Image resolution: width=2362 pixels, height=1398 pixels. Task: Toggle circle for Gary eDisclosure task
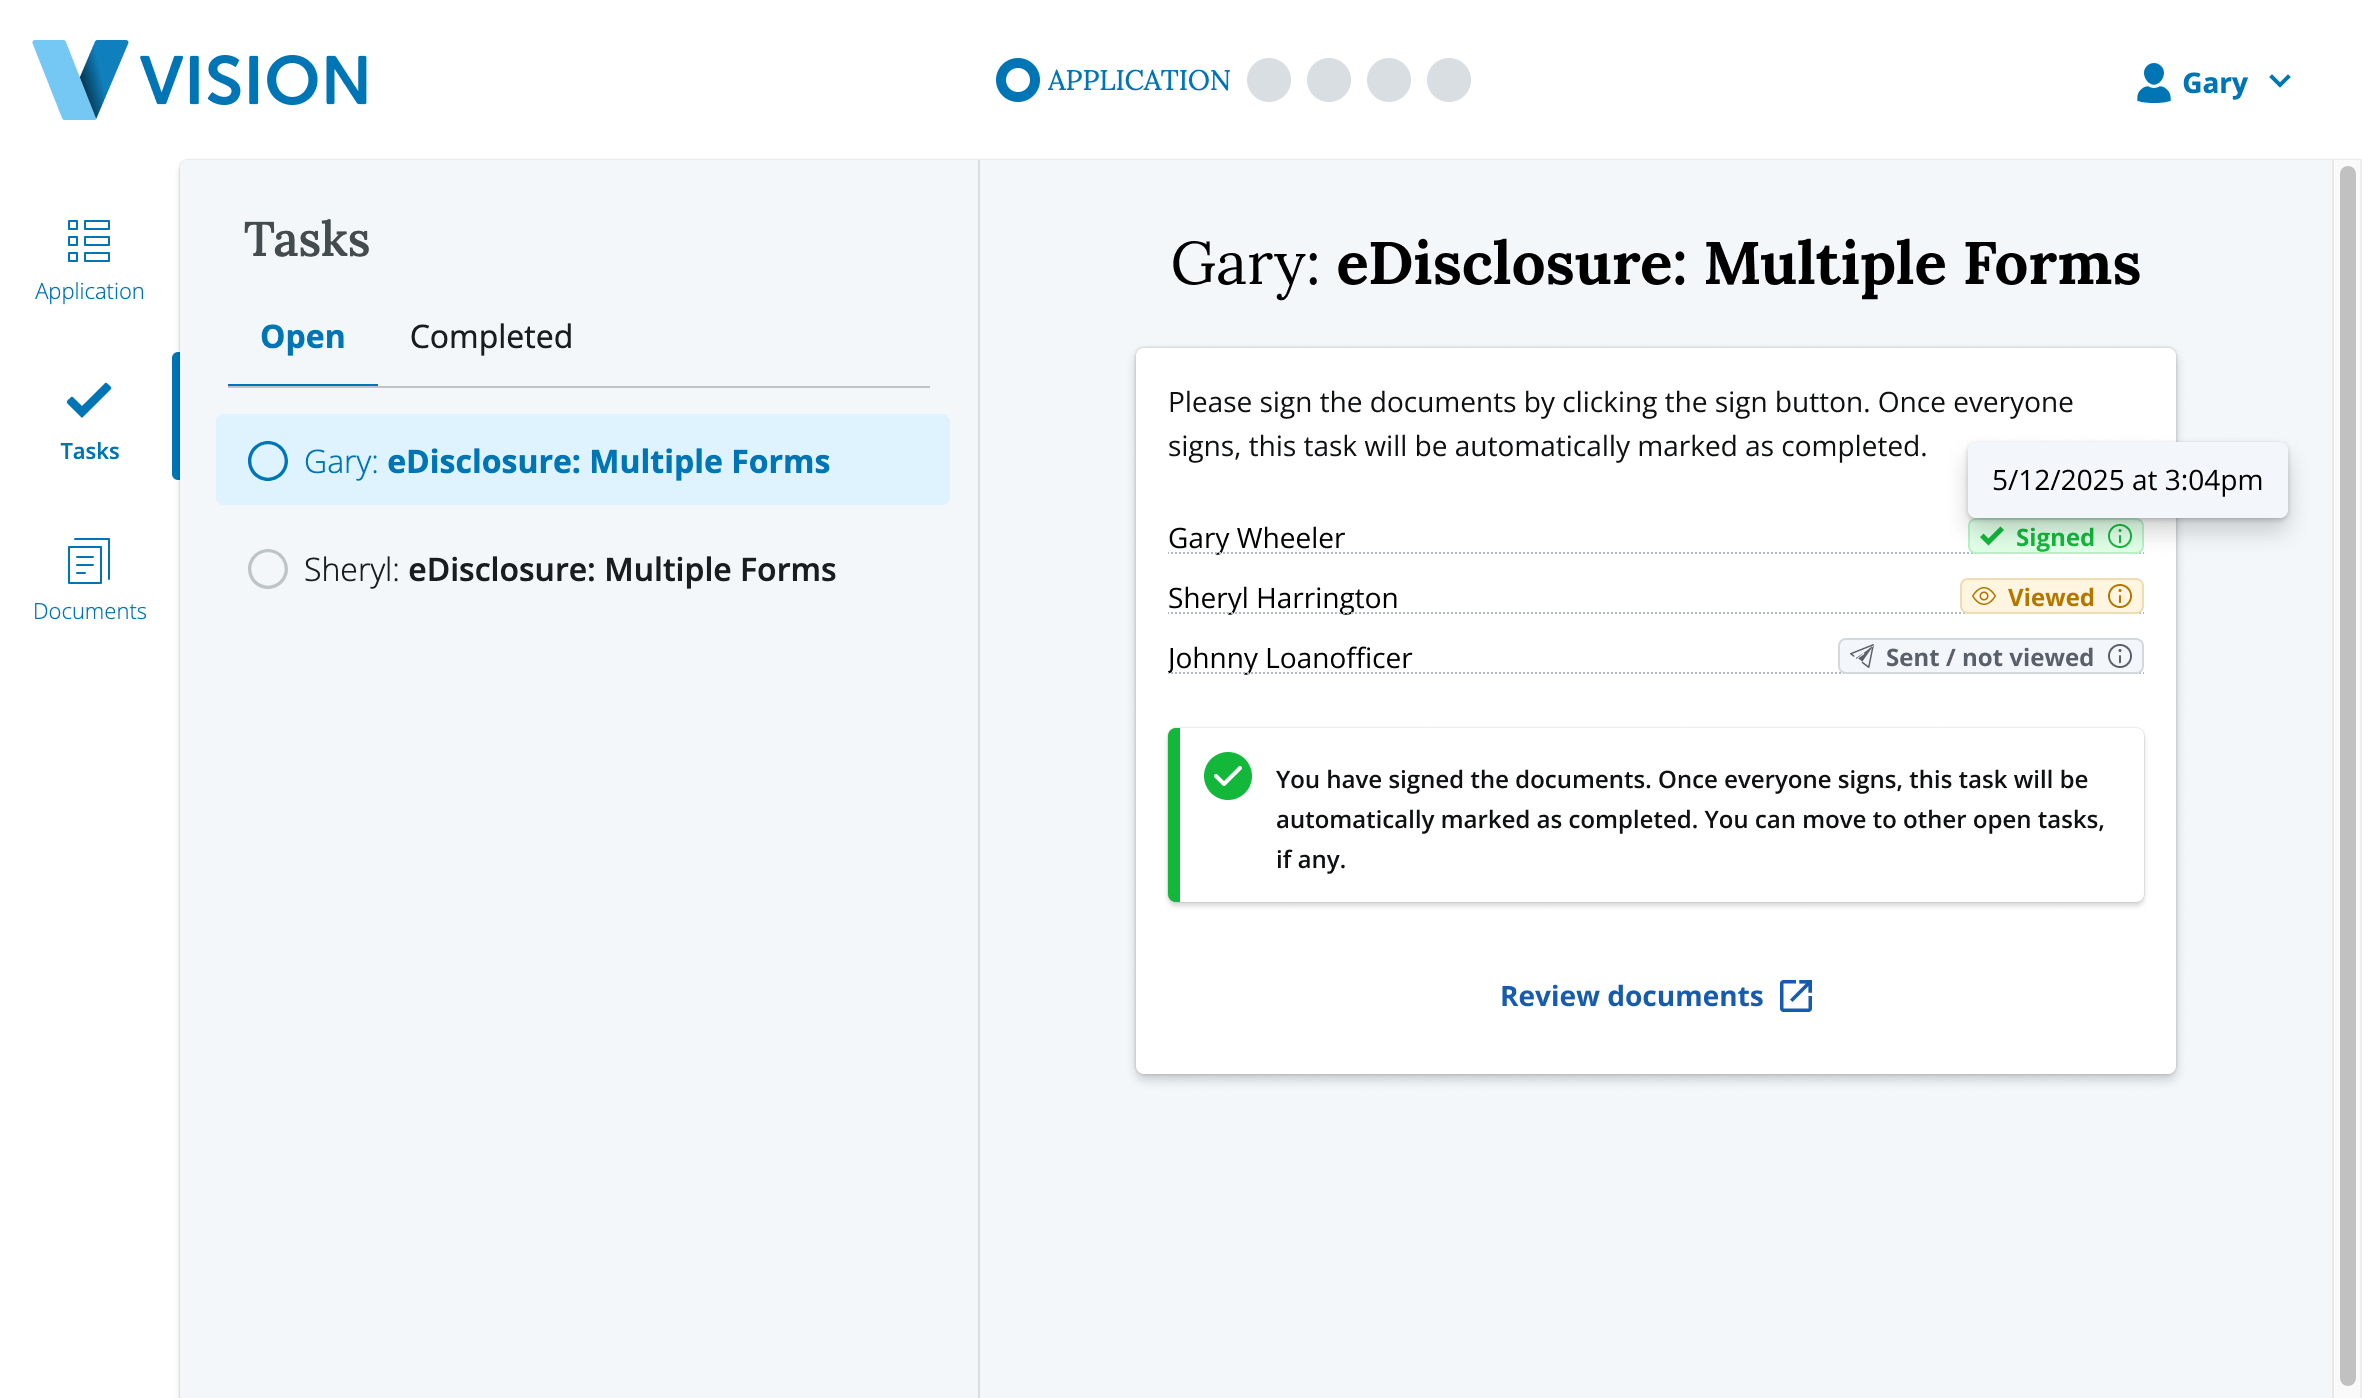268,461
